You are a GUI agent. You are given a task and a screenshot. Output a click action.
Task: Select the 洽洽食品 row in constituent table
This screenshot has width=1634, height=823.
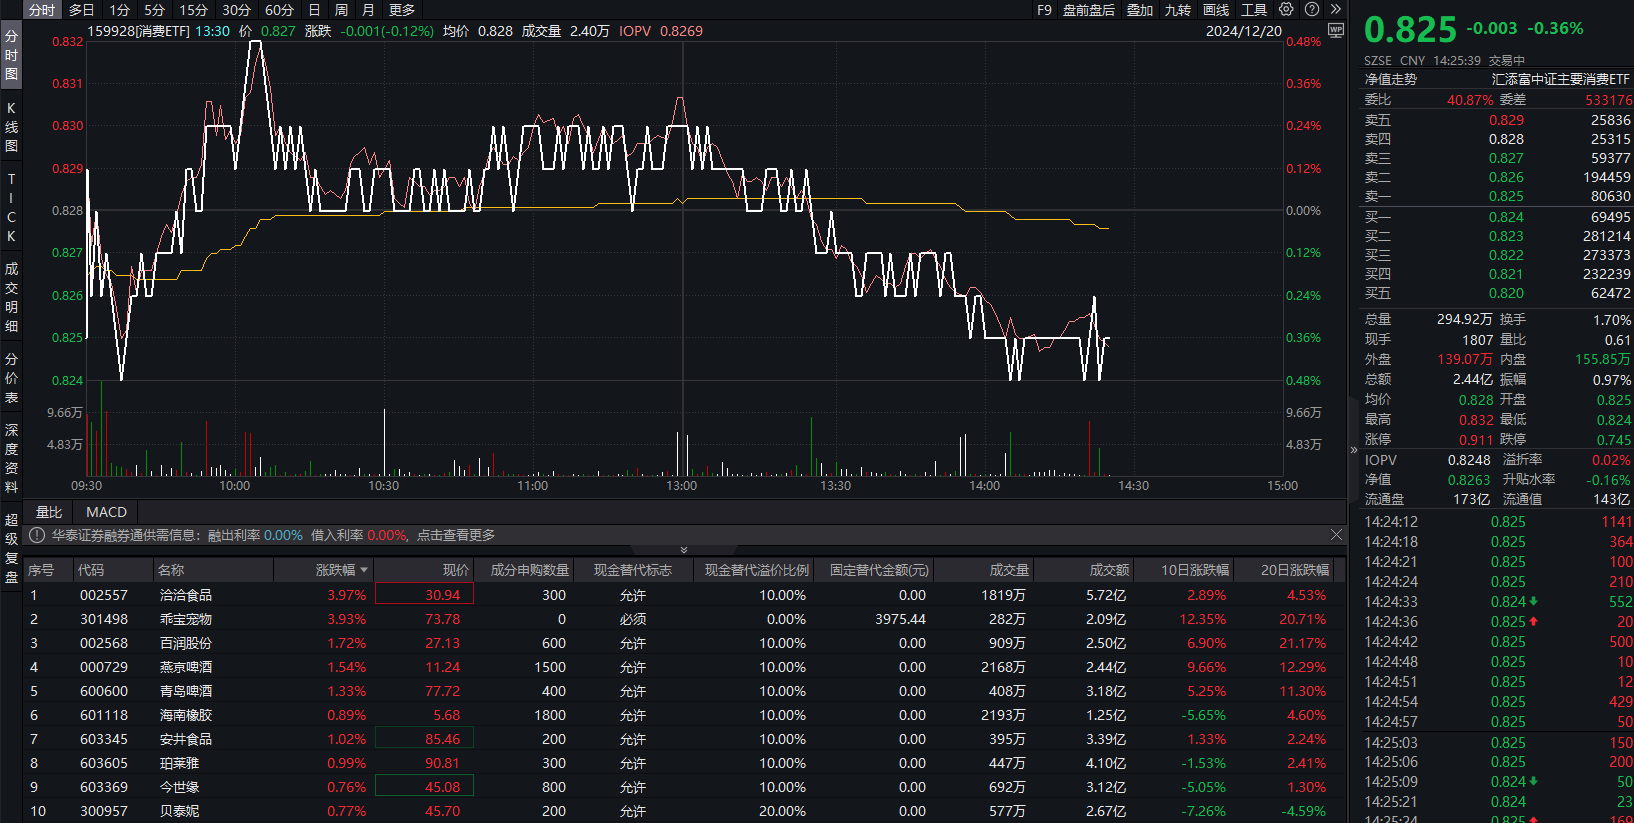click(x=186, y=595)
